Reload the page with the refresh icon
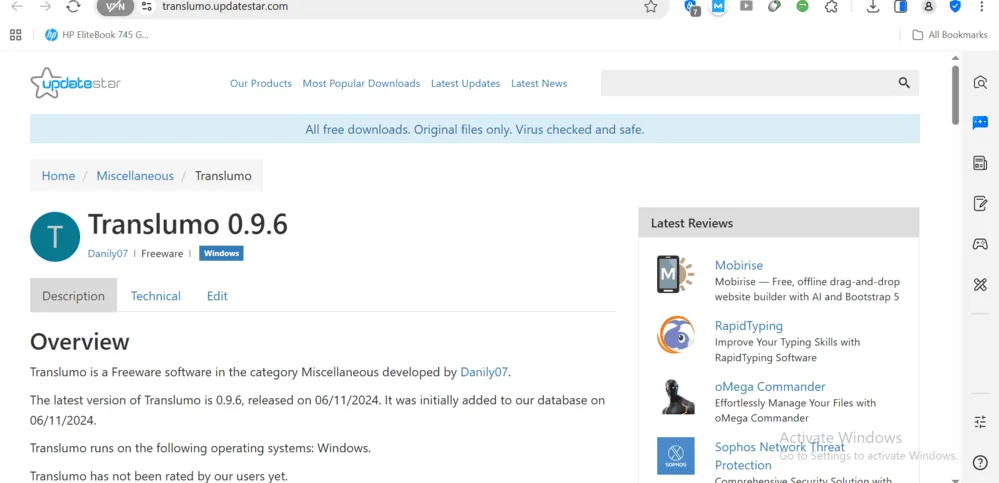 tap(73, 7)
